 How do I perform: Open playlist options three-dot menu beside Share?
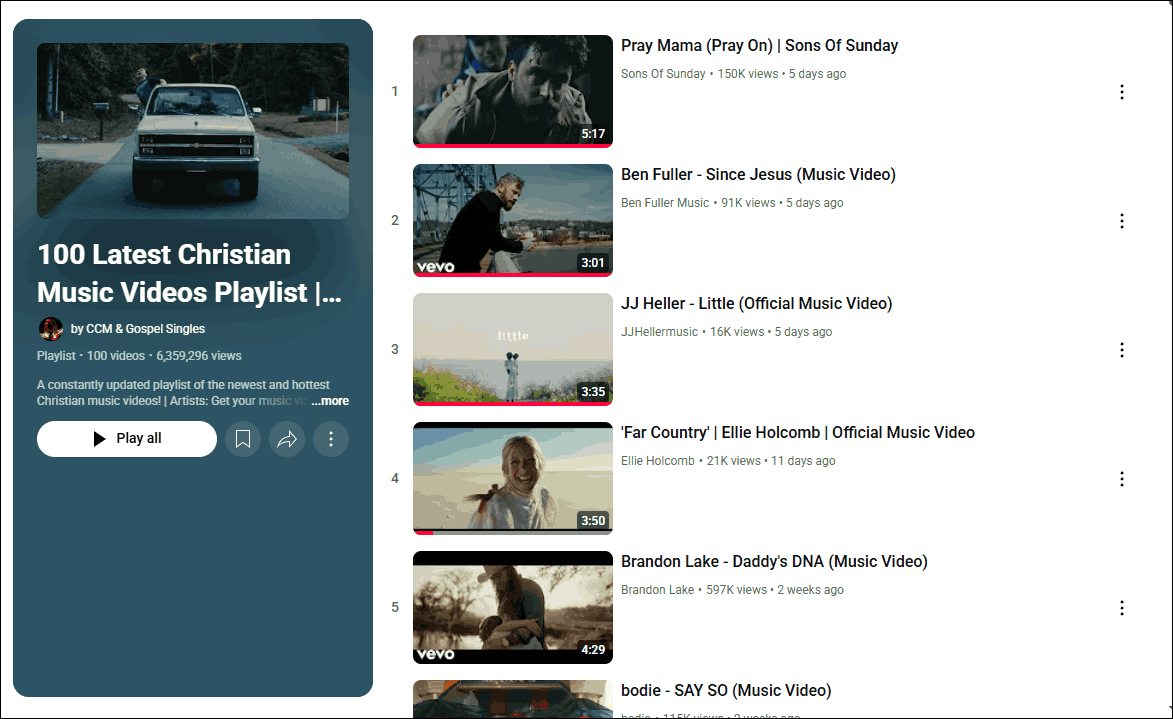coord(331,438)
